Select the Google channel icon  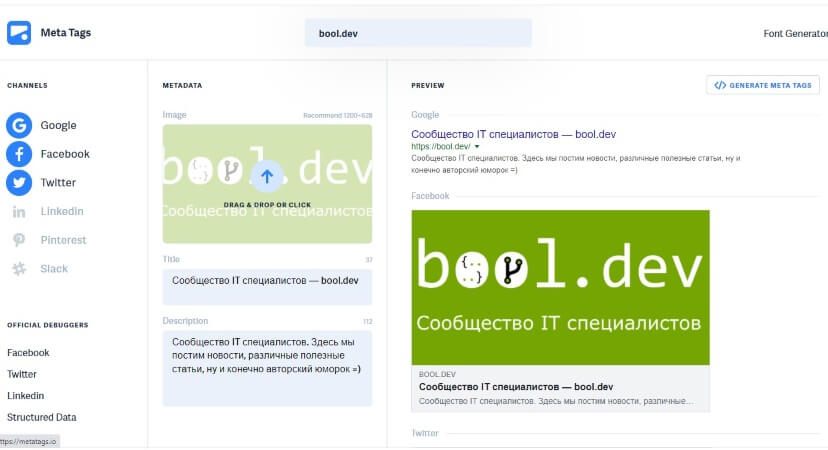click(x=19, y=126)
